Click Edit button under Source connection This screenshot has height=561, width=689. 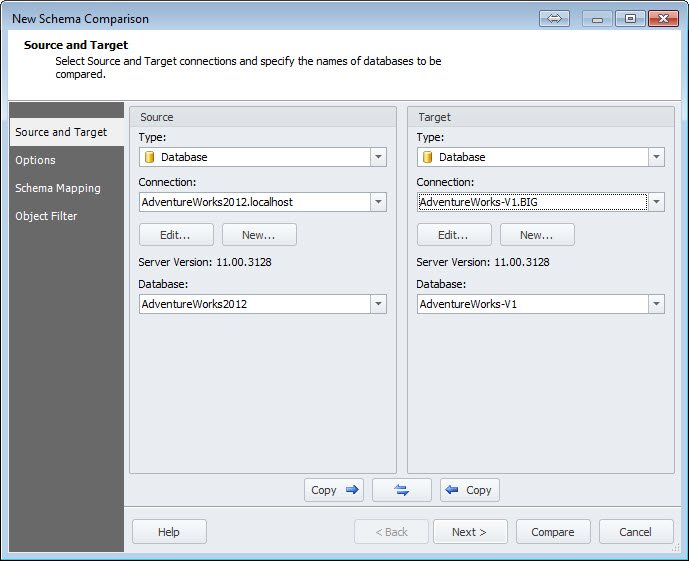(176, 235)
